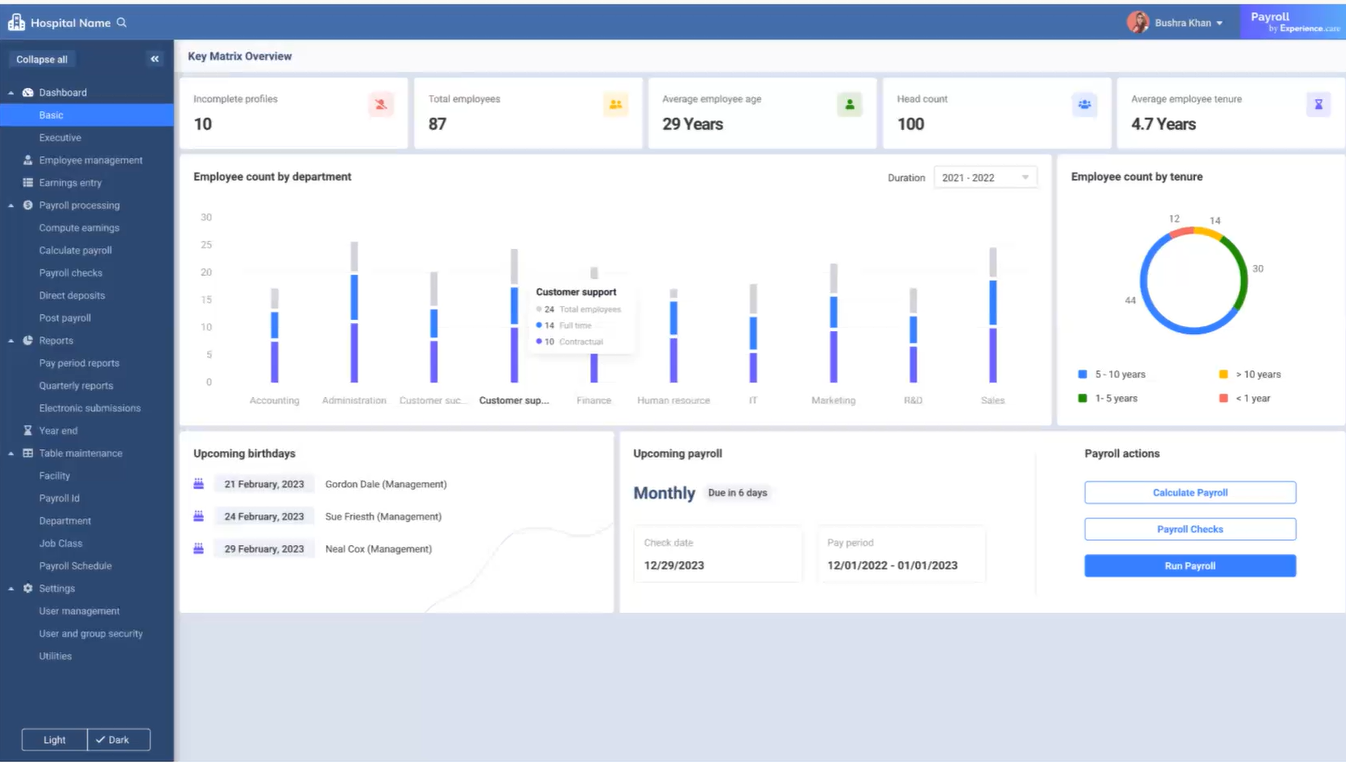Open the Executive dashboard view
The height and width of the screenshot is (762, 1346).
[60, 138]
